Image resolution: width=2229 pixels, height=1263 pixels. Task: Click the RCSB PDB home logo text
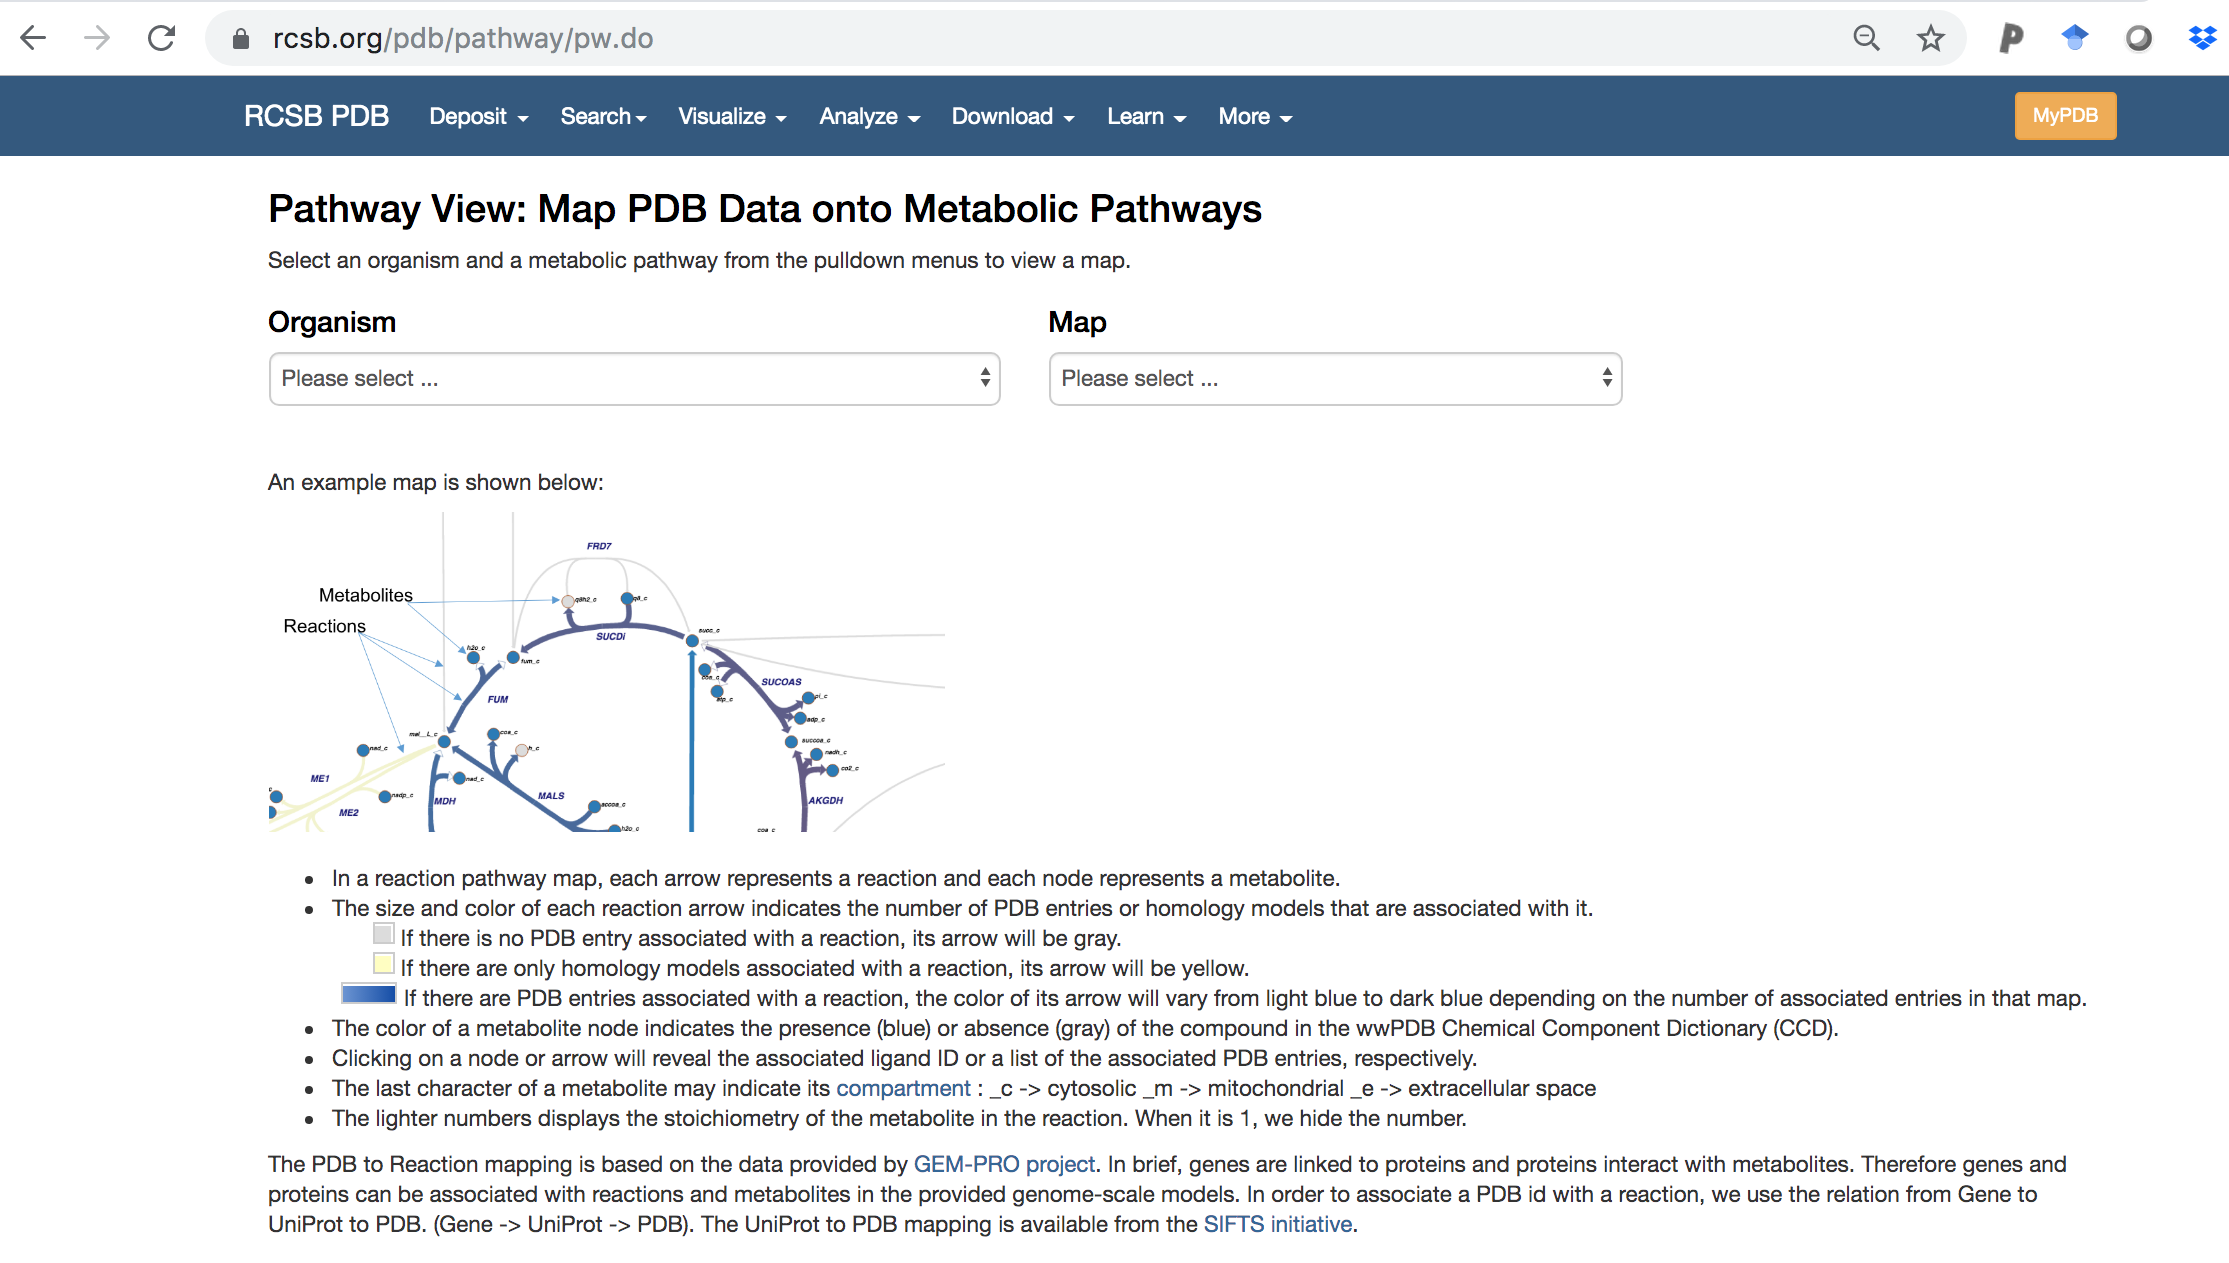(x=316, y=116)
